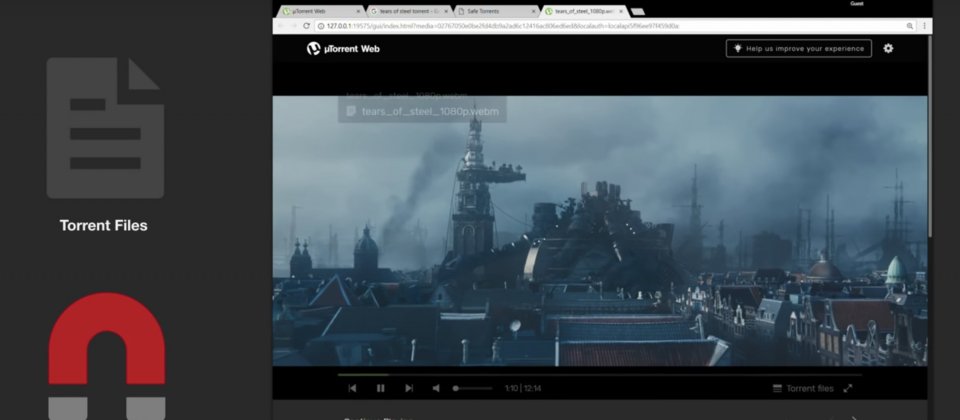This screenshot has height=420, width=960.
Task: Close the Safe Torrents tab
Action: 533,11
